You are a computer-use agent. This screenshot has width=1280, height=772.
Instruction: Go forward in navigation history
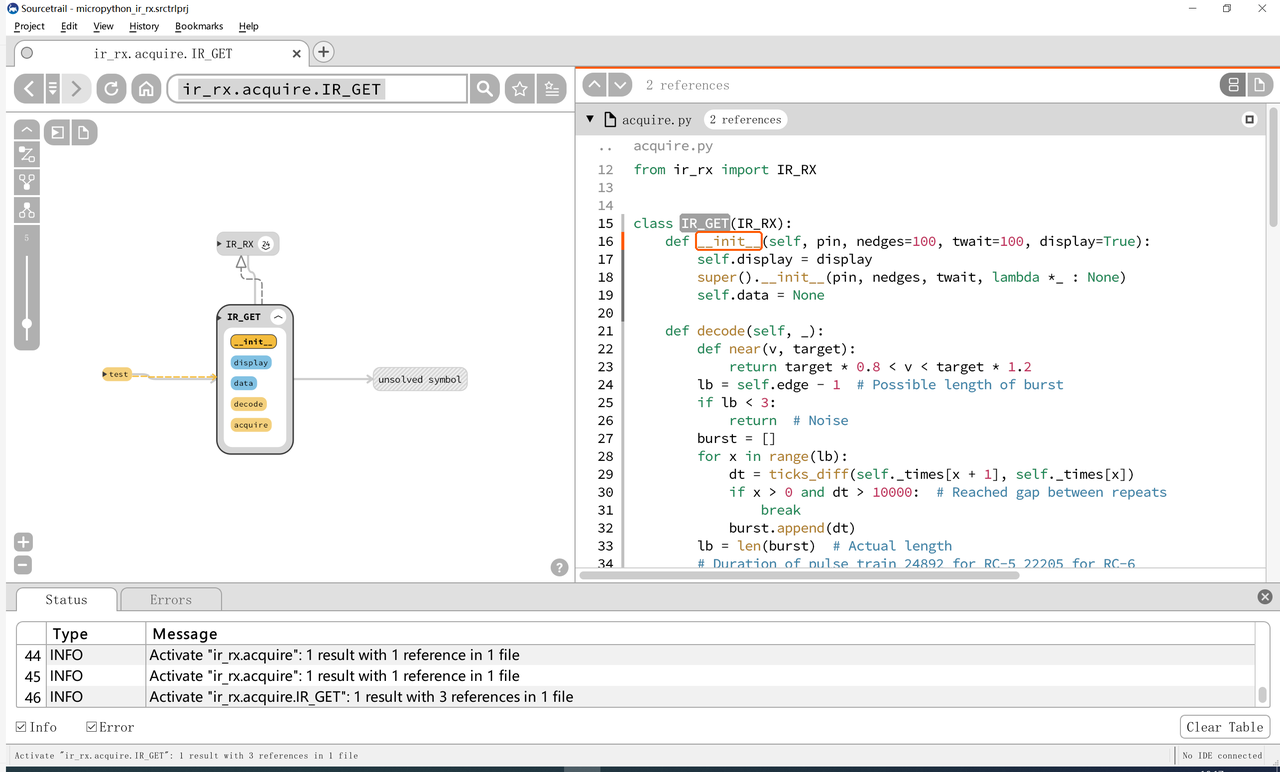pos(76,89)
